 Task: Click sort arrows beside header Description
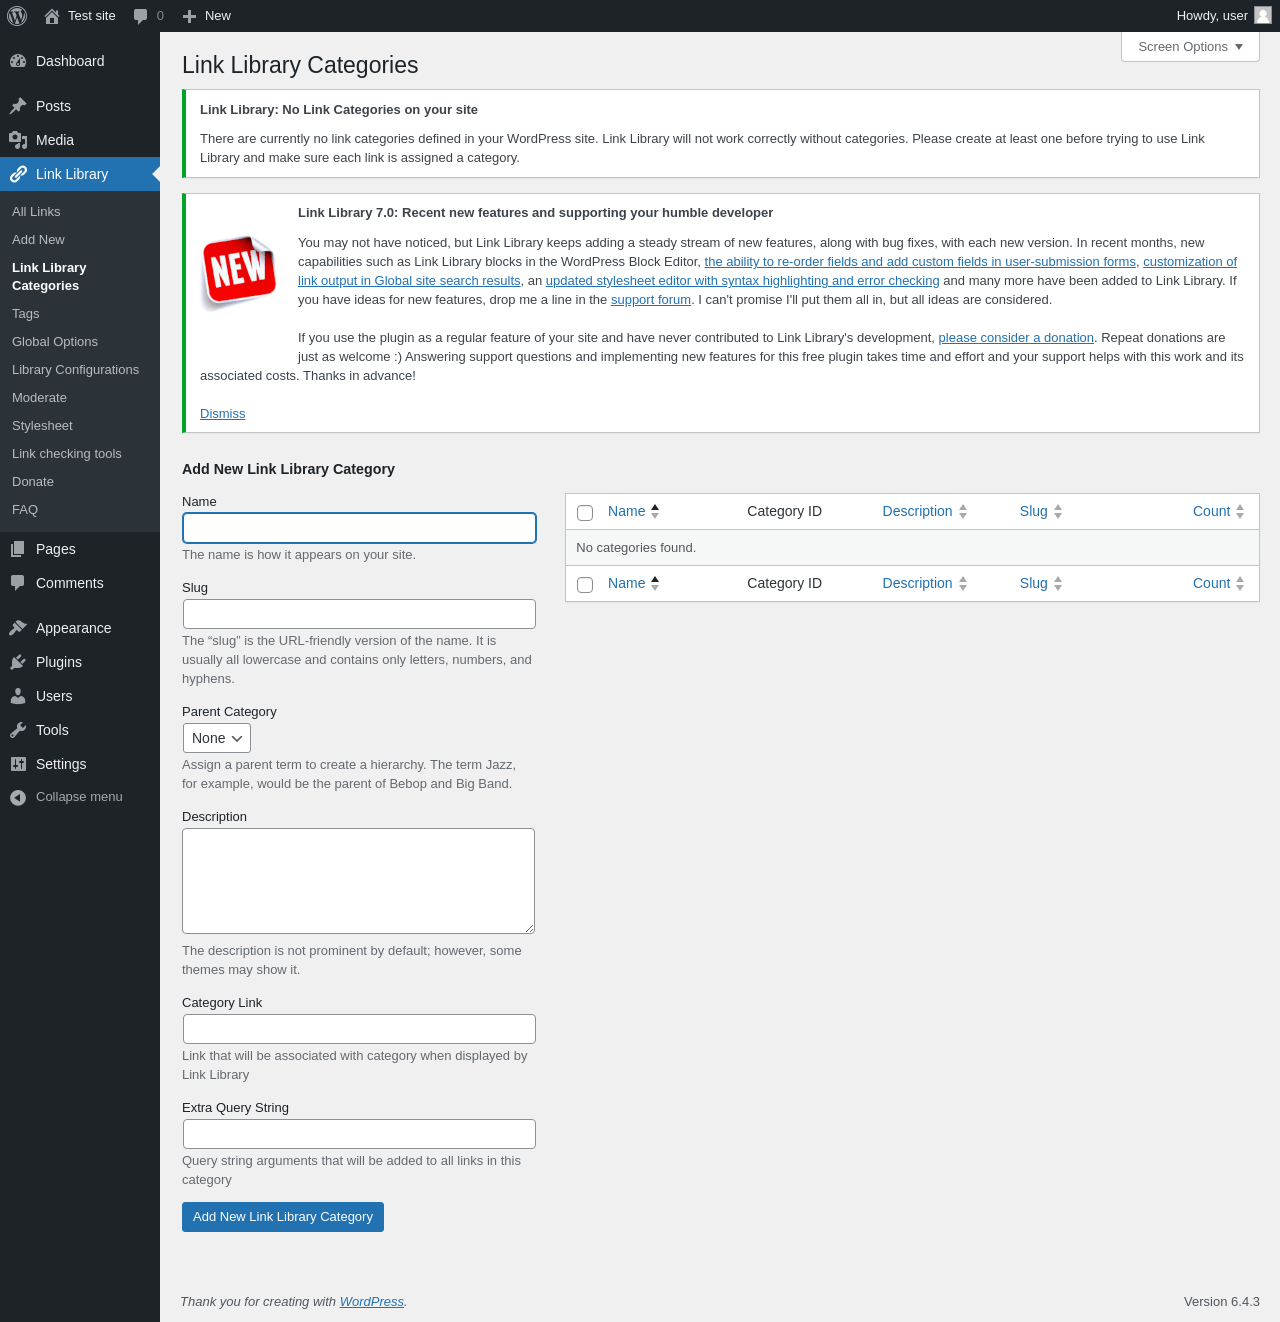pyautogui.click(x=963, y=511)
